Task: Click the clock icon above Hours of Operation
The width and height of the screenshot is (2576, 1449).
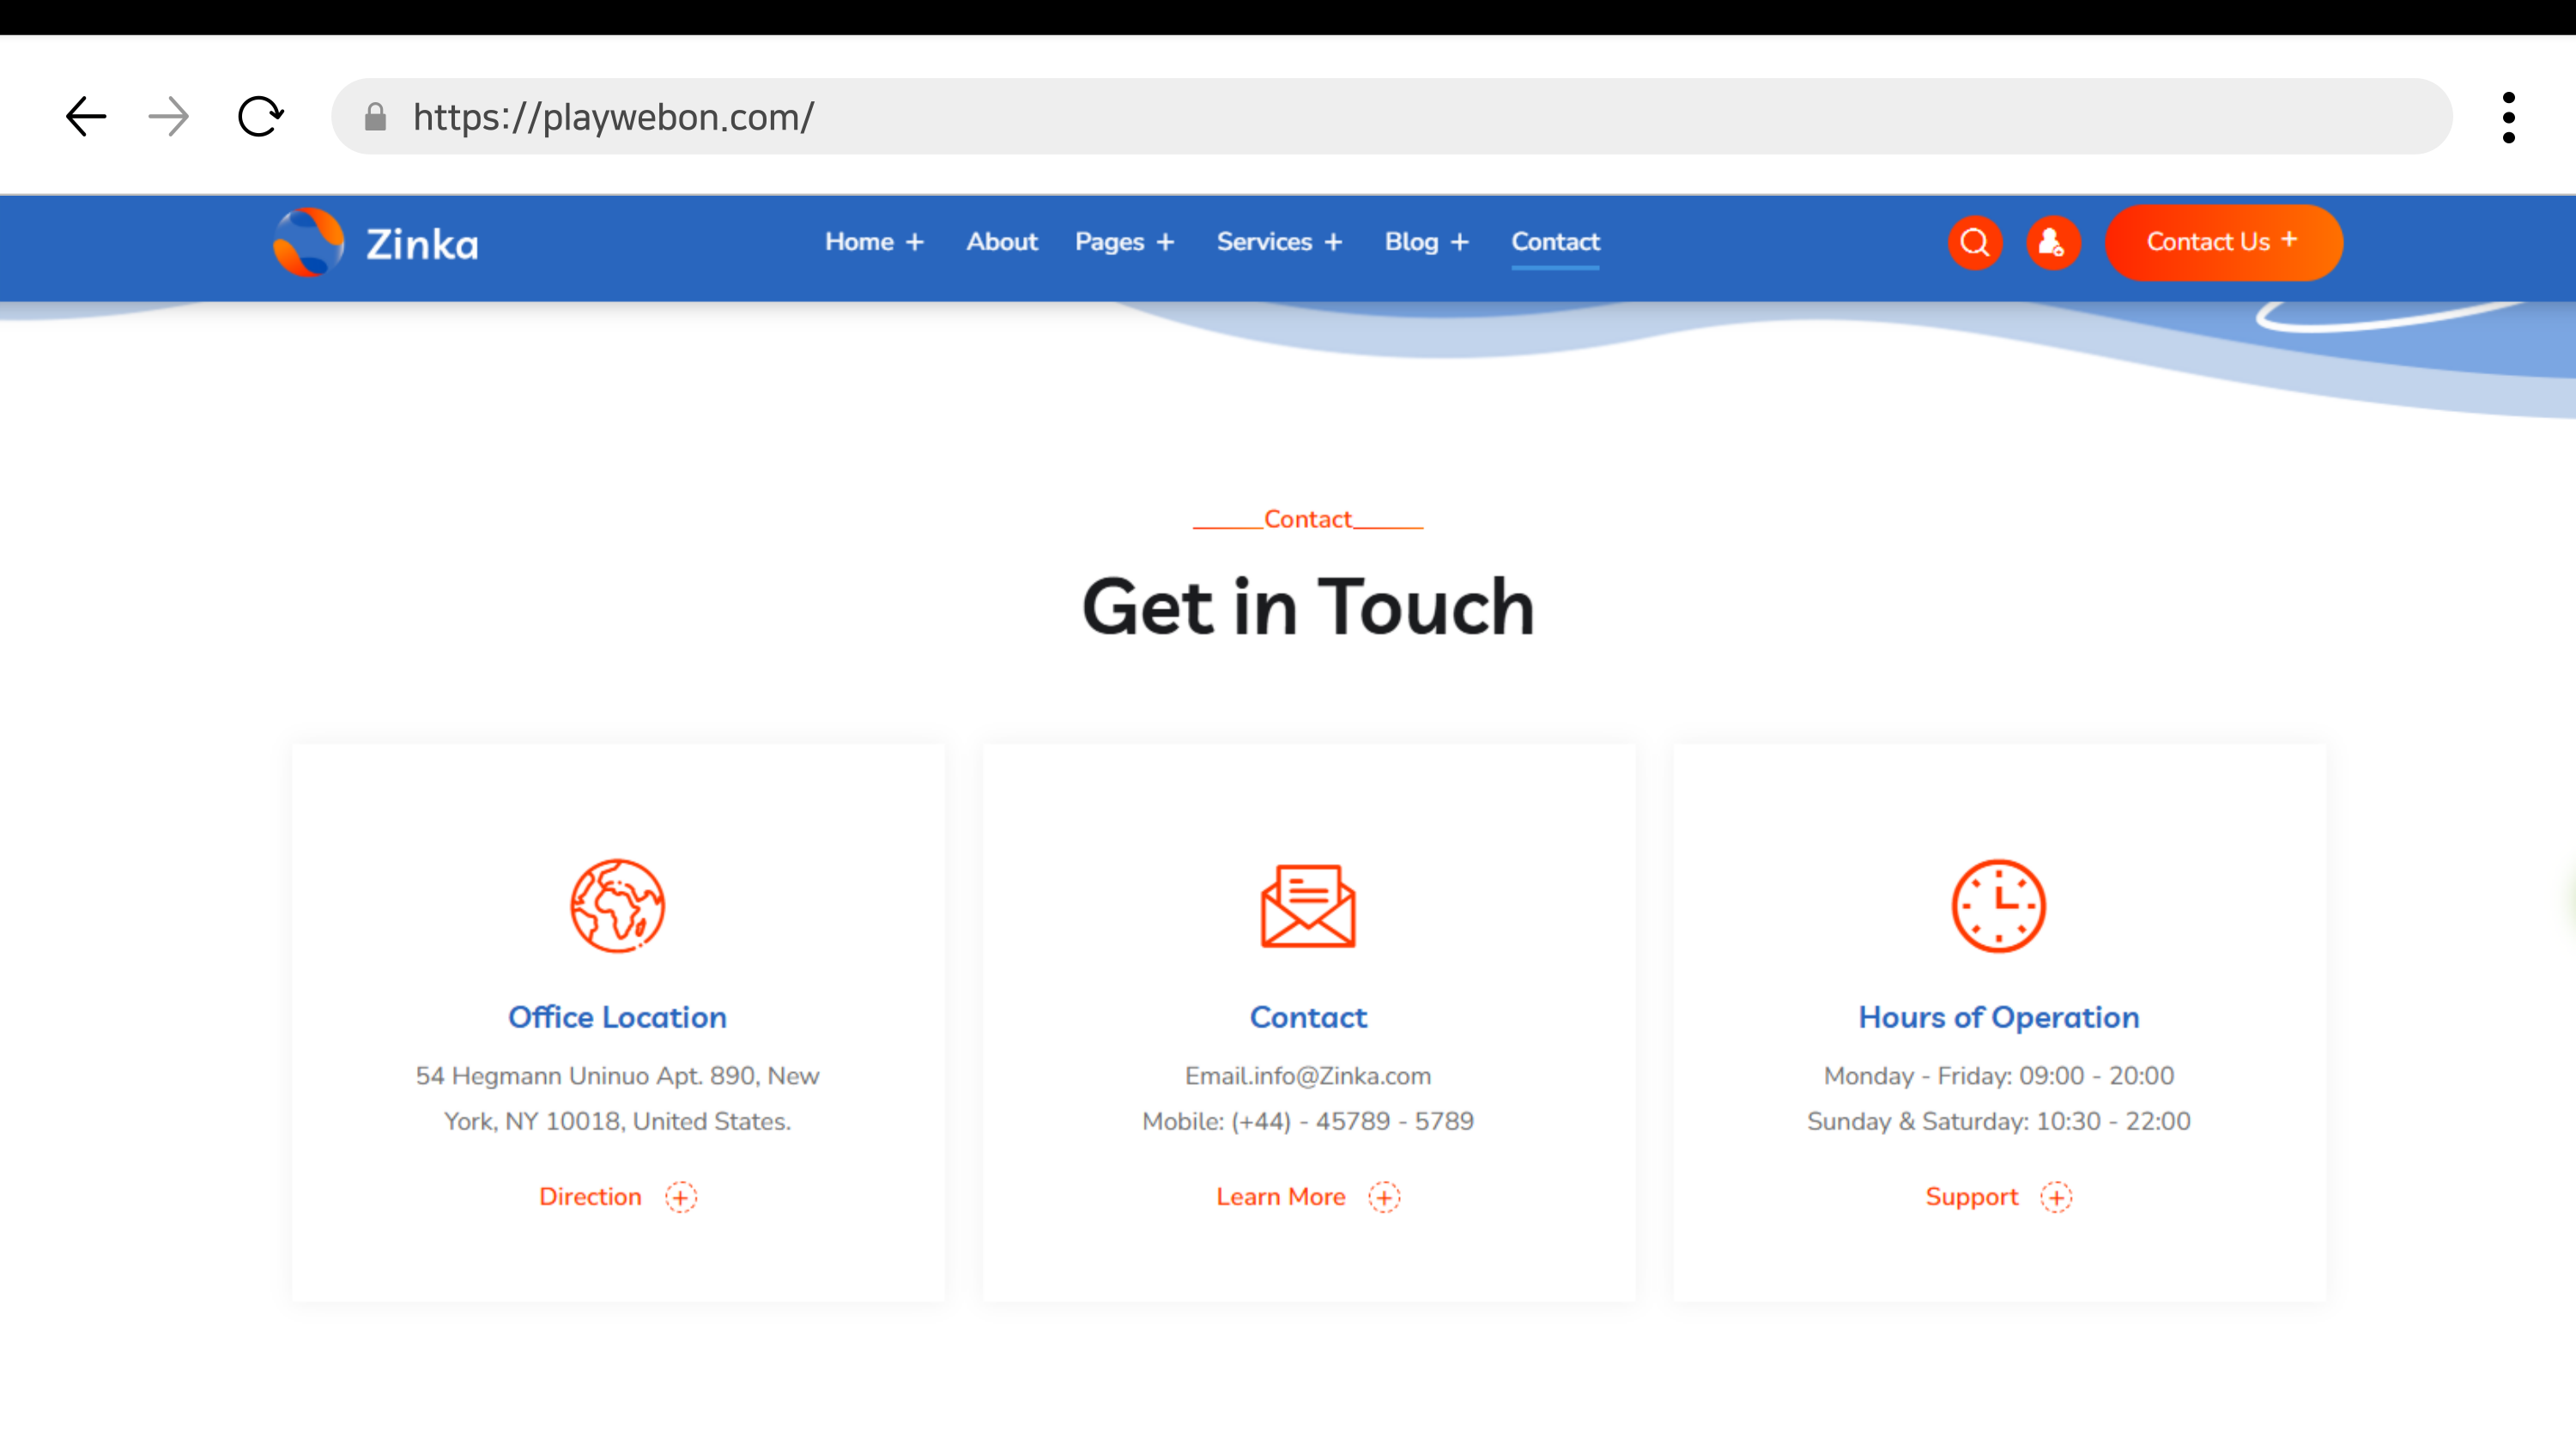Action: pos(1998,906)
